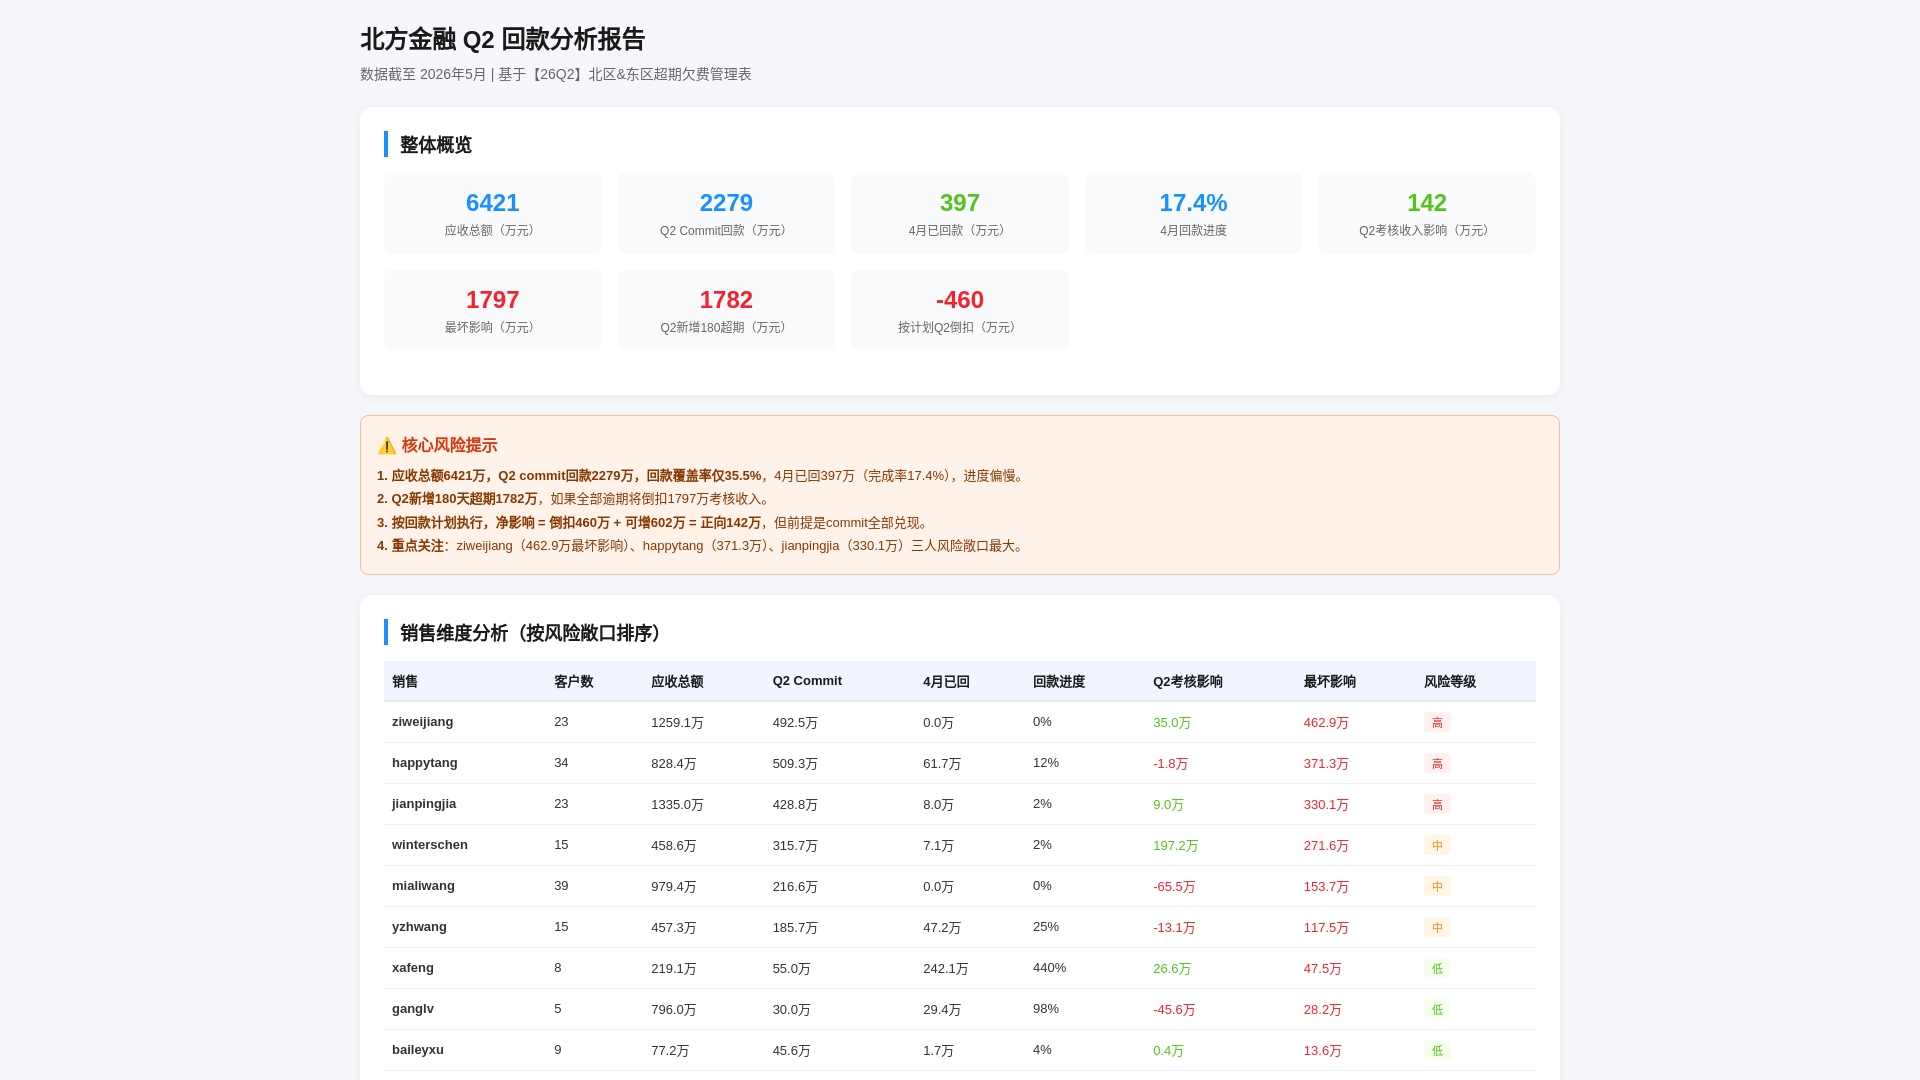This screenshot has height=1080, width=1920.
Task: Select the 17.4% 4月回款进度 card
Action: (1193, 213)
